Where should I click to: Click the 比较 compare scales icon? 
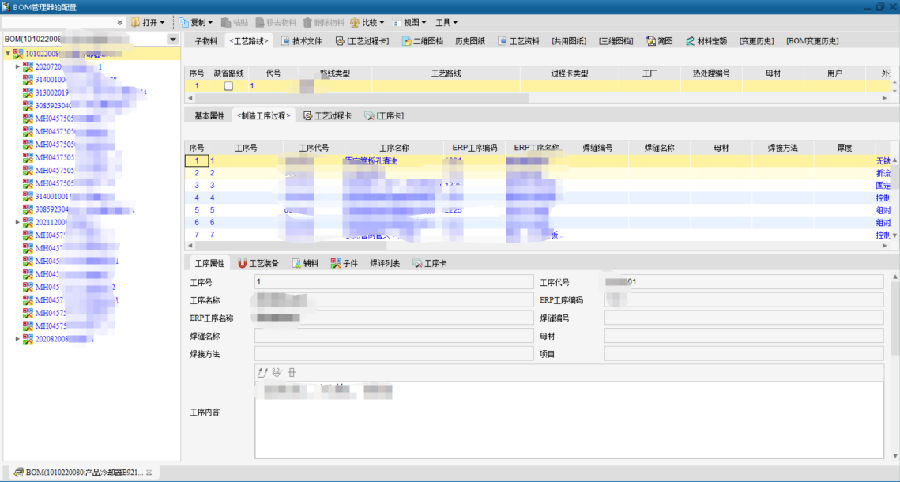pyautogui.click(x=355, y=23)
